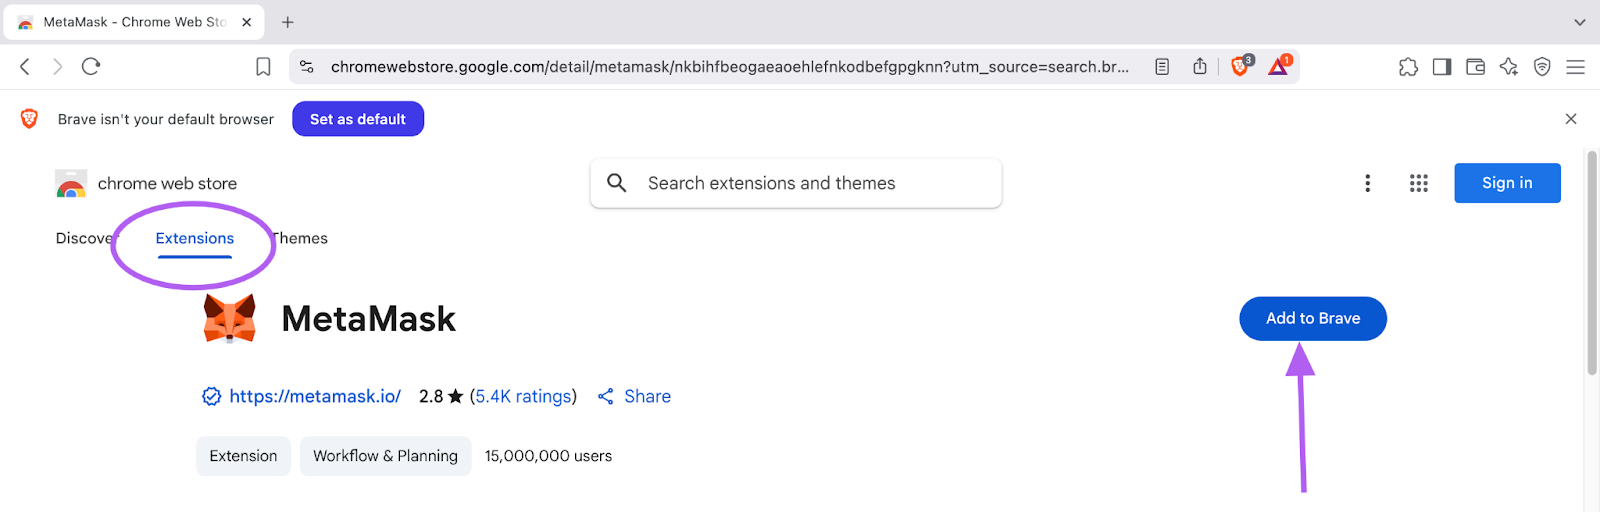Open the web store three-dot menu
1600x512 pixels.
[x=1368, y=183]
